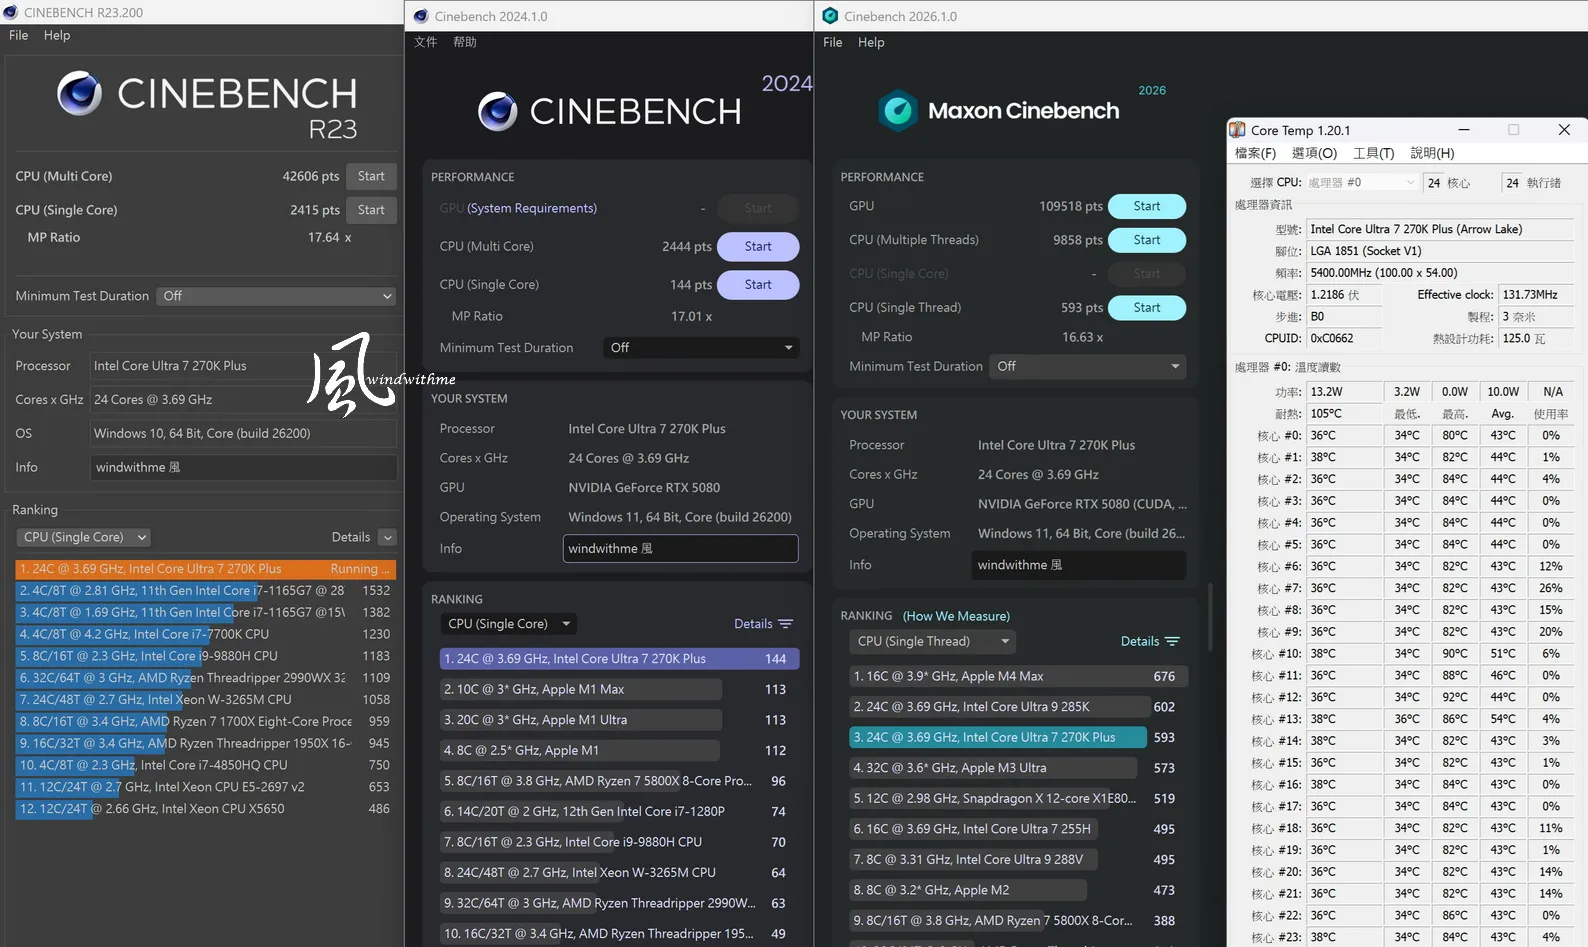
Task: Click the Info field in Cinebench R23
Action: [244, 468]
